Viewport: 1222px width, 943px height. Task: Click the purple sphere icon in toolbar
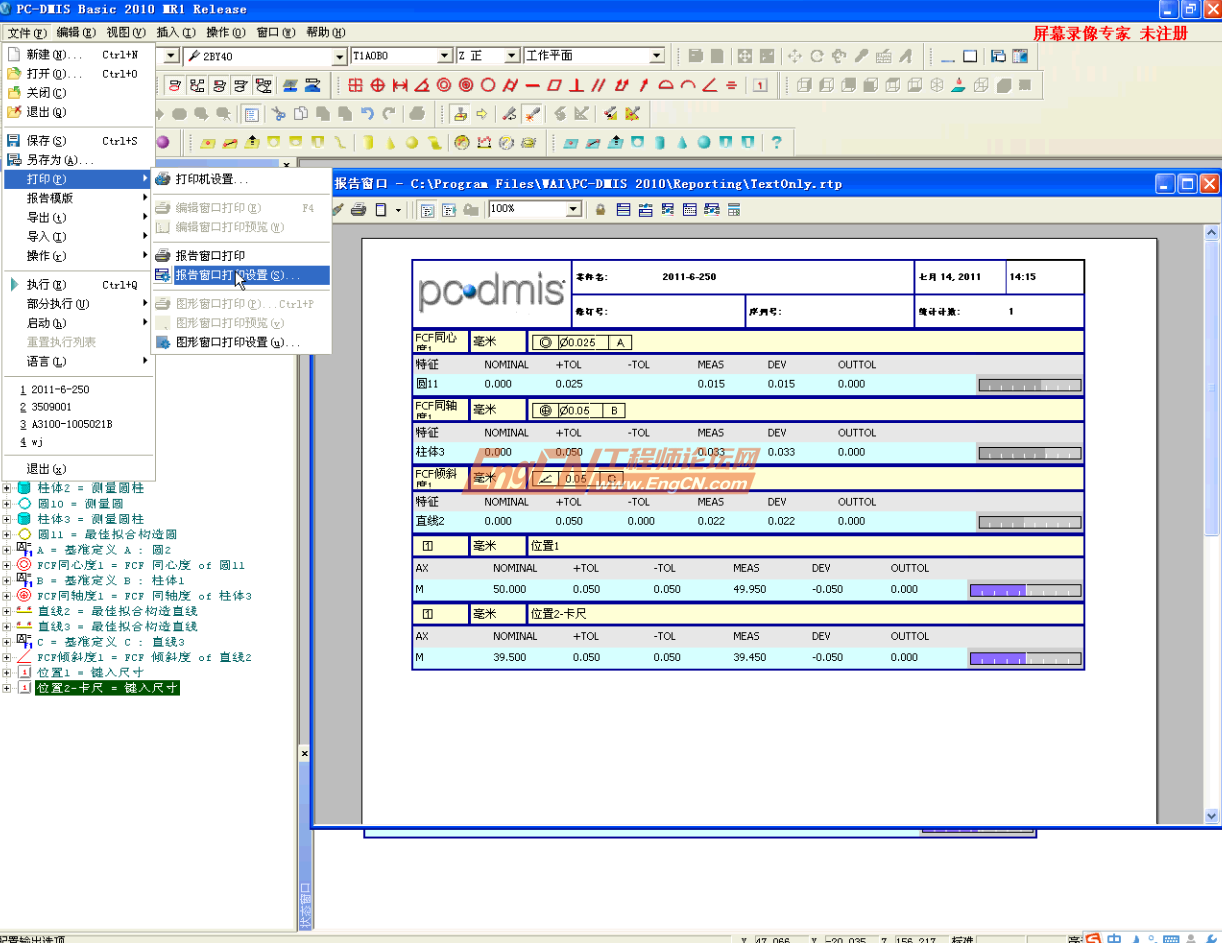[162, 143]
